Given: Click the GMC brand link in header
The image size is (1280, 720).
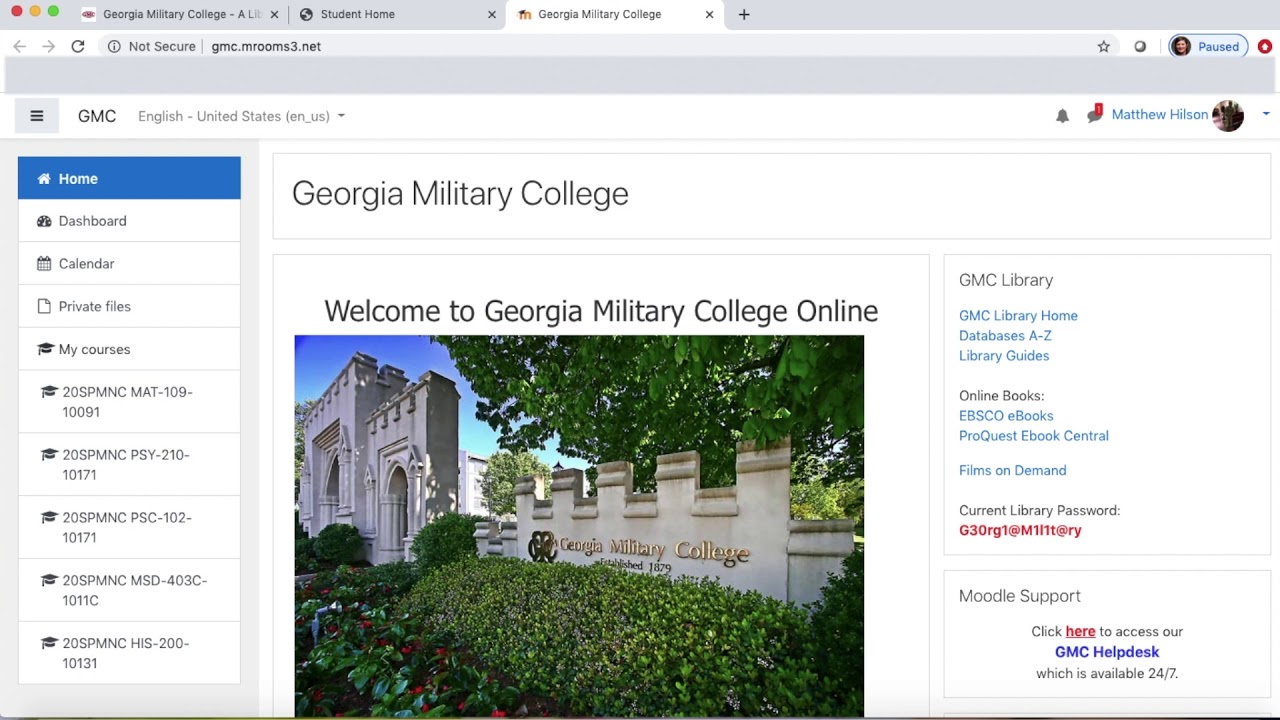Looking at the screenshot, I should (x=97, y=116).
